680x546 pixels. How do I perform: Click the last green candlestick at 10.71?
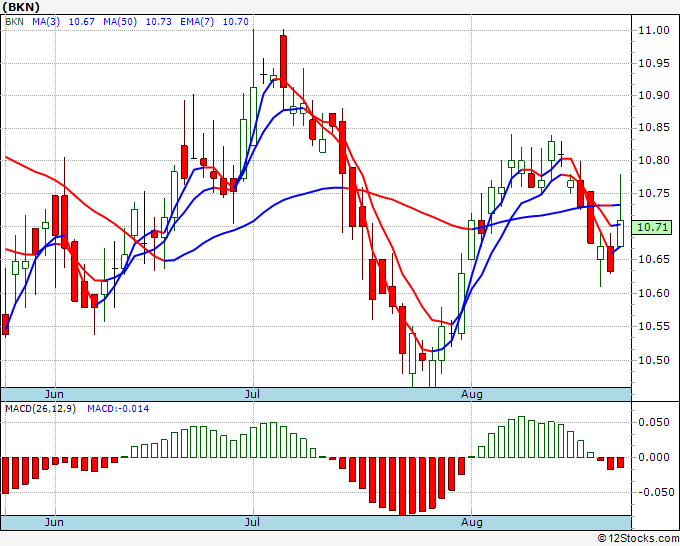(621, 233)
